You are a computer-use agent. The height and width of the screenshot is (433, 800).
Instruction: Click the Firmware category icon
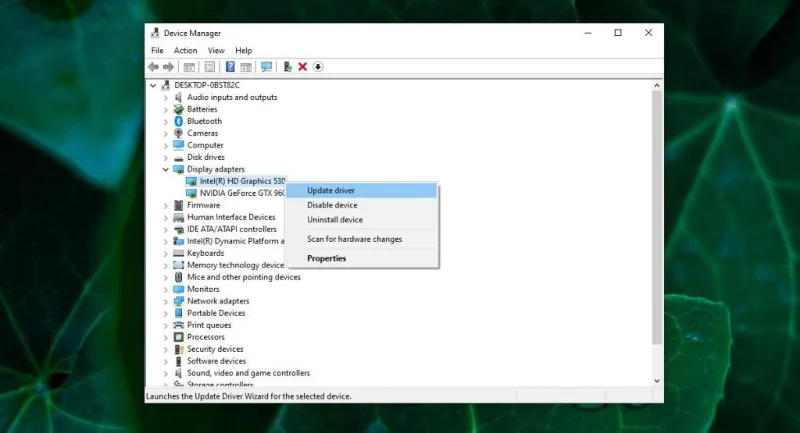click(x=179, y=205)
